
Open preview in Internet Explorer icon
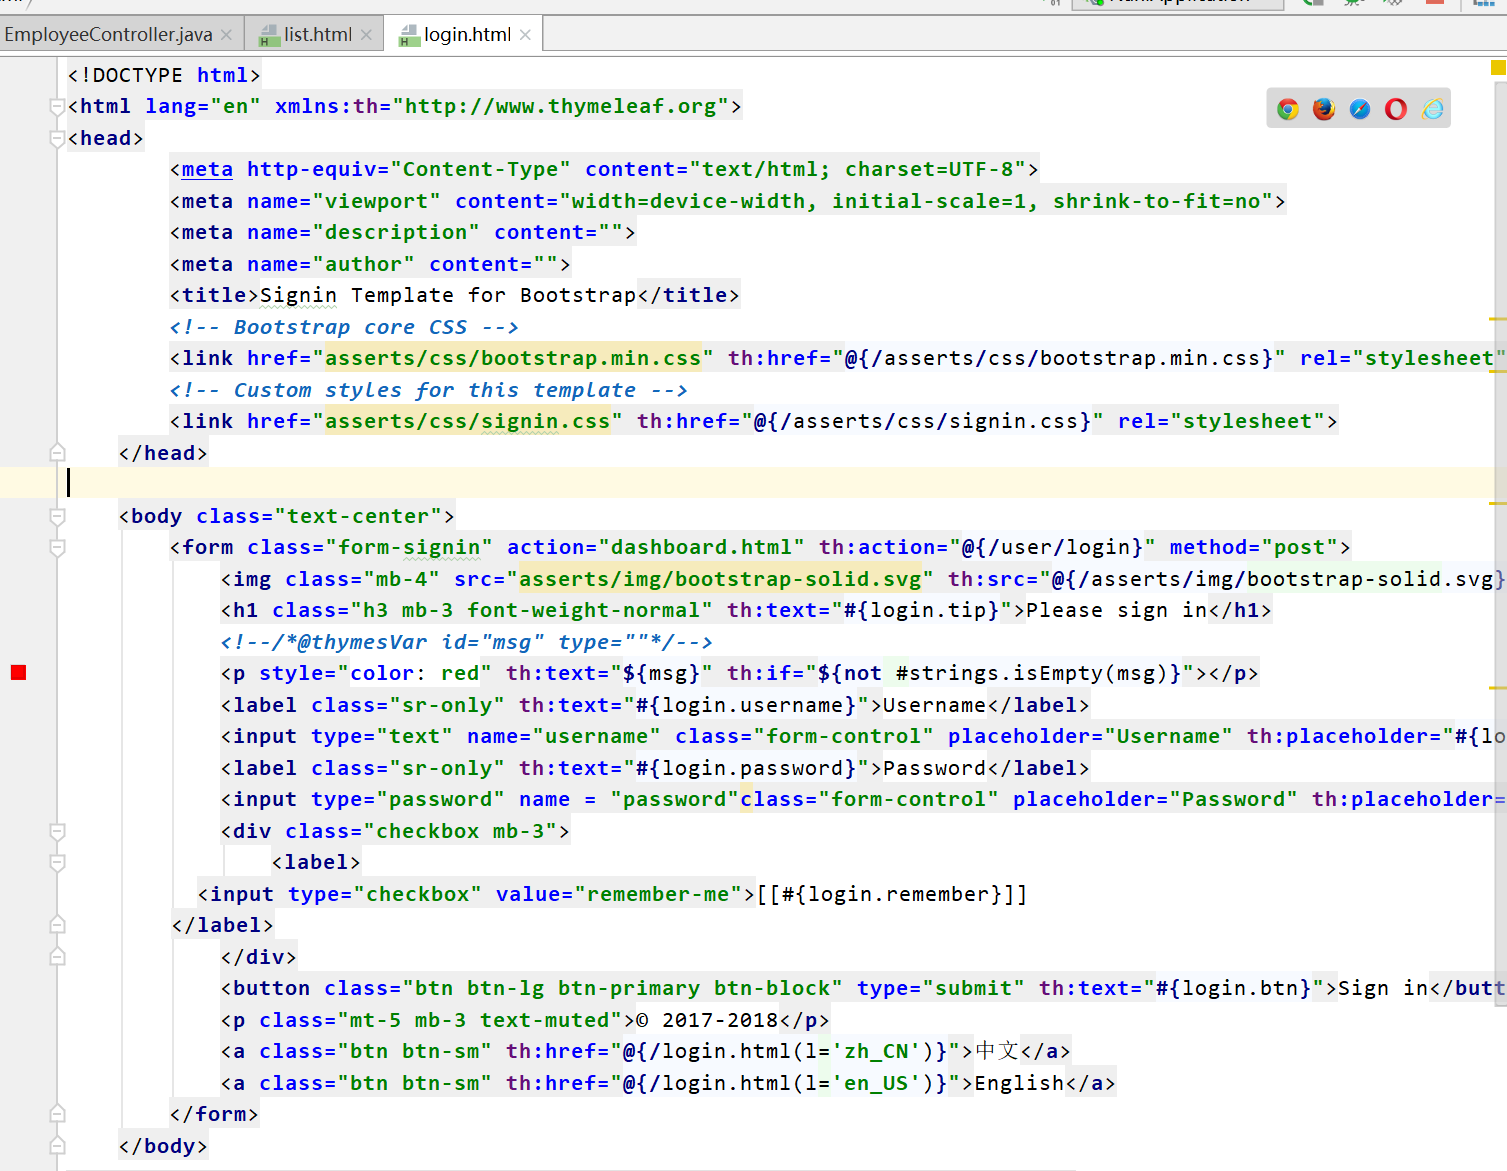(1433, 109)
